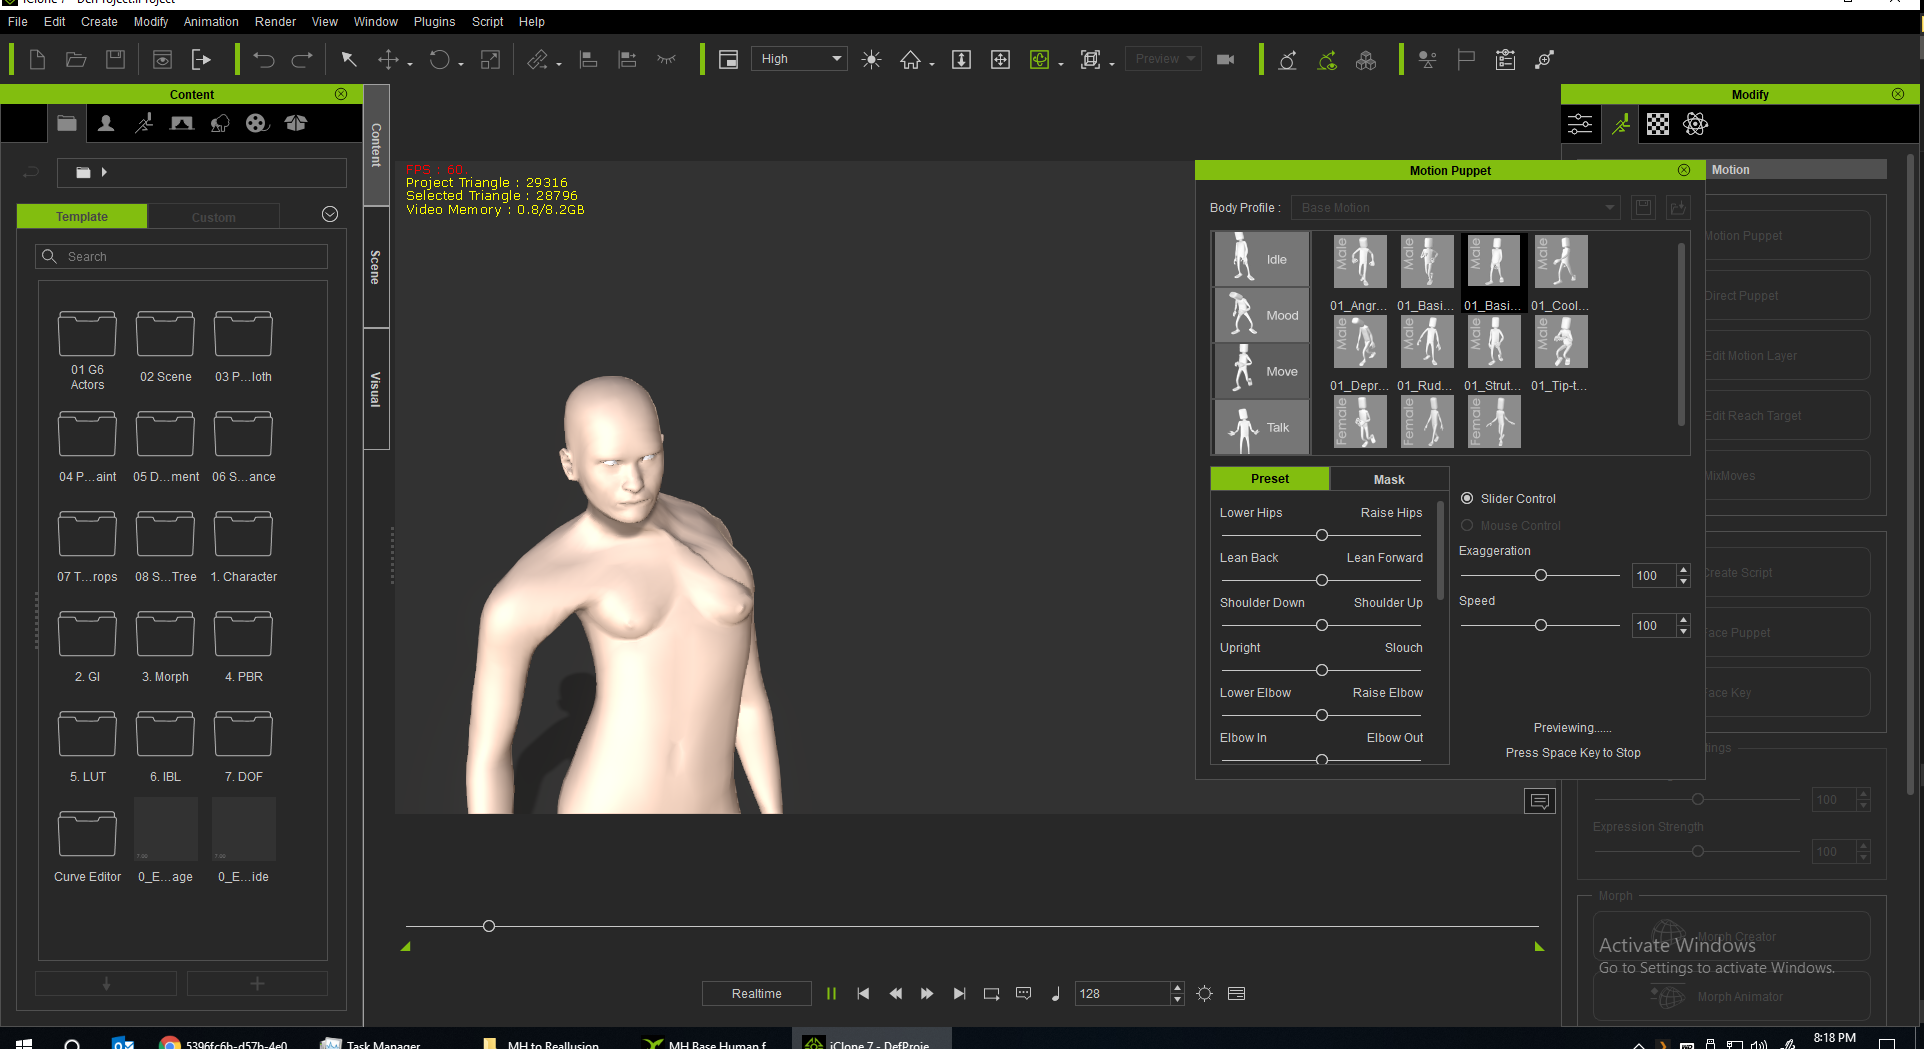
Task: Open the Visual side tab
Action: point(376,389)
